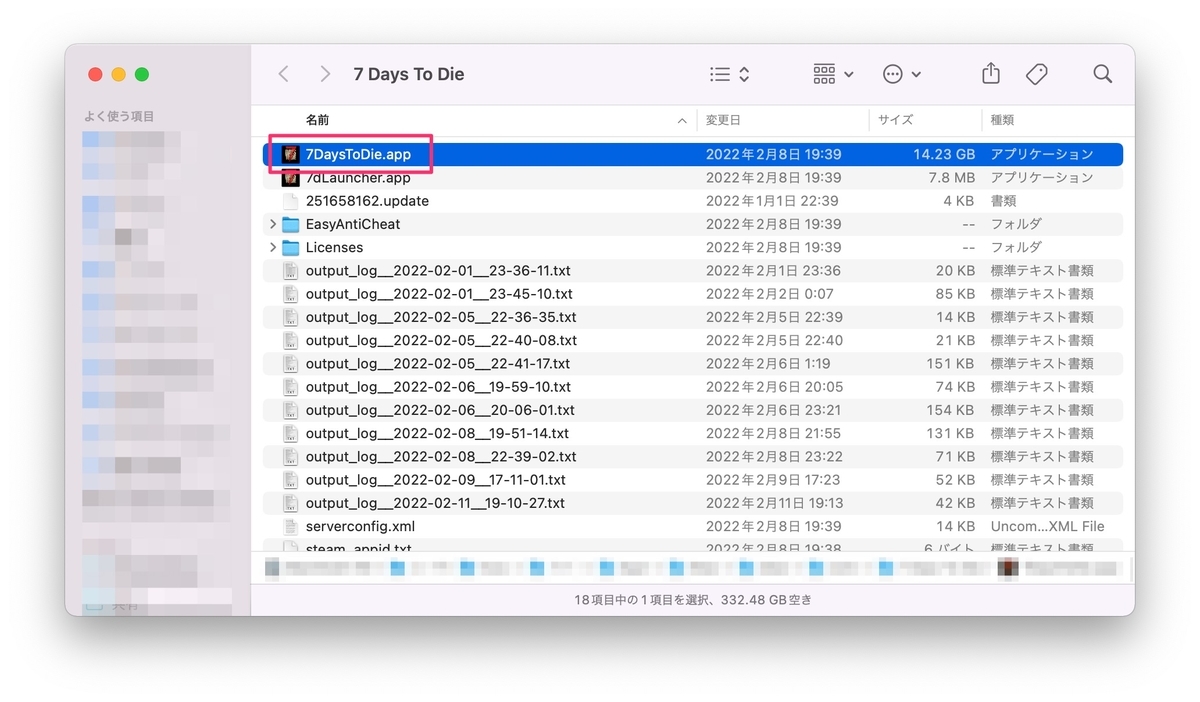Click the 7dLauncher.app file name

[x=358, y=178]
